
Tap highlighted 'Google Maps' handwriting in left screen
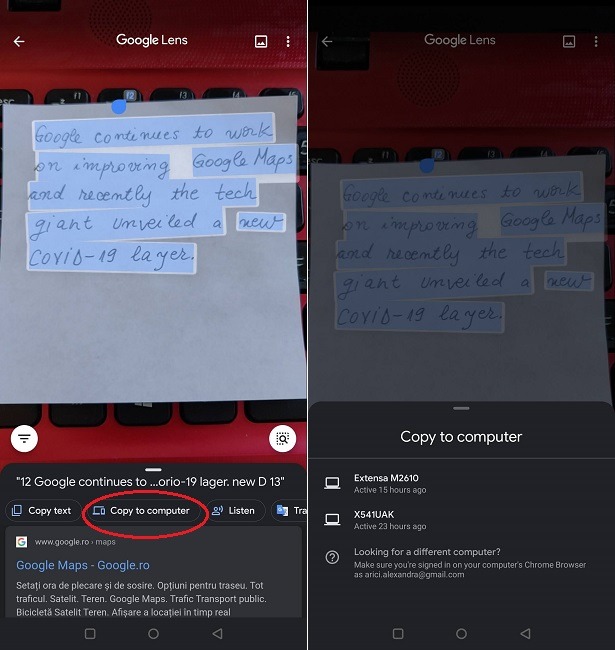pyautogui.click(x=244, y=160)
